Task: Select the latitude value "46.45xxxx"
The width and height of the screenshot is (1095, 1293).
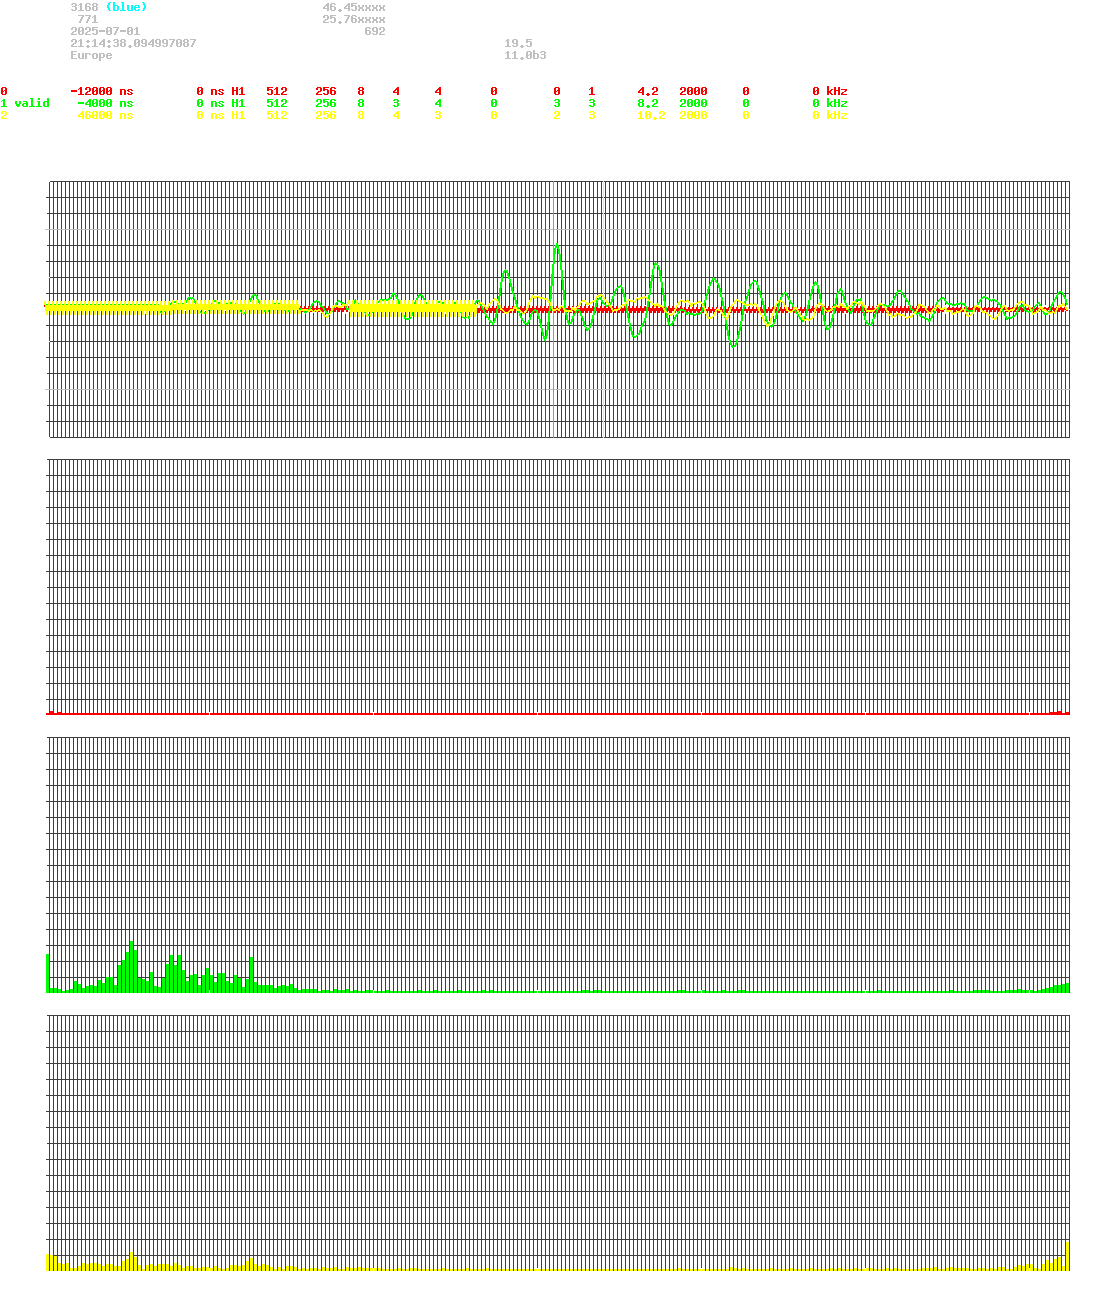Action: point(354,8)
